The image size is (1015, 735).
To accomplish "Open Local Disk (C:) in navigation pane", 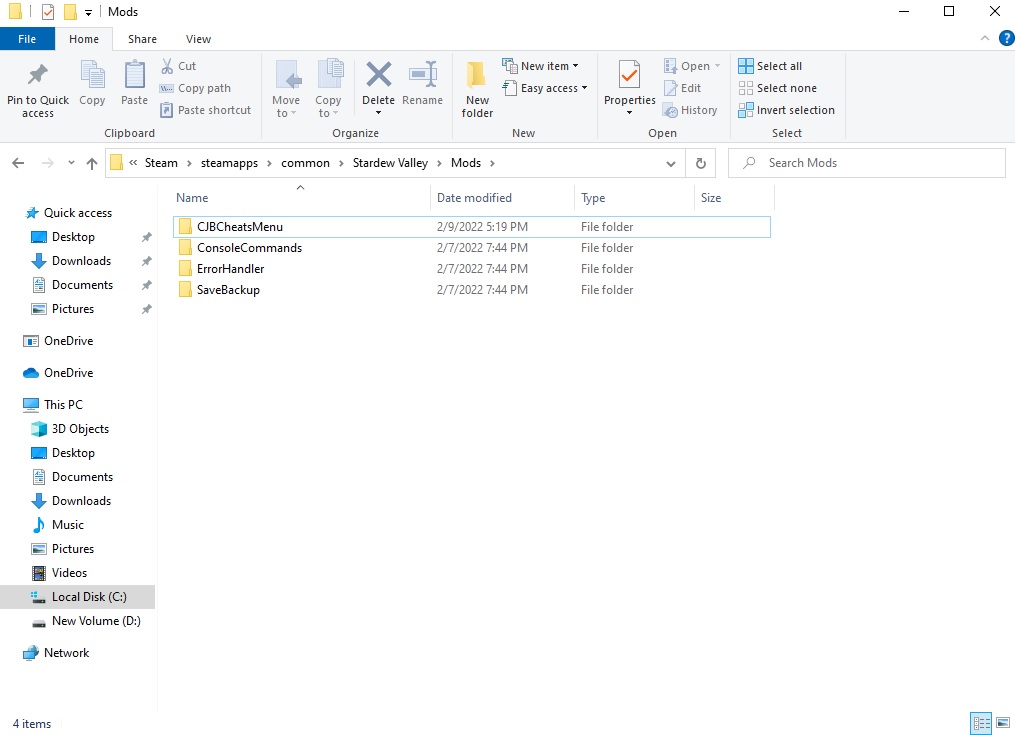I will click(89, 597).
